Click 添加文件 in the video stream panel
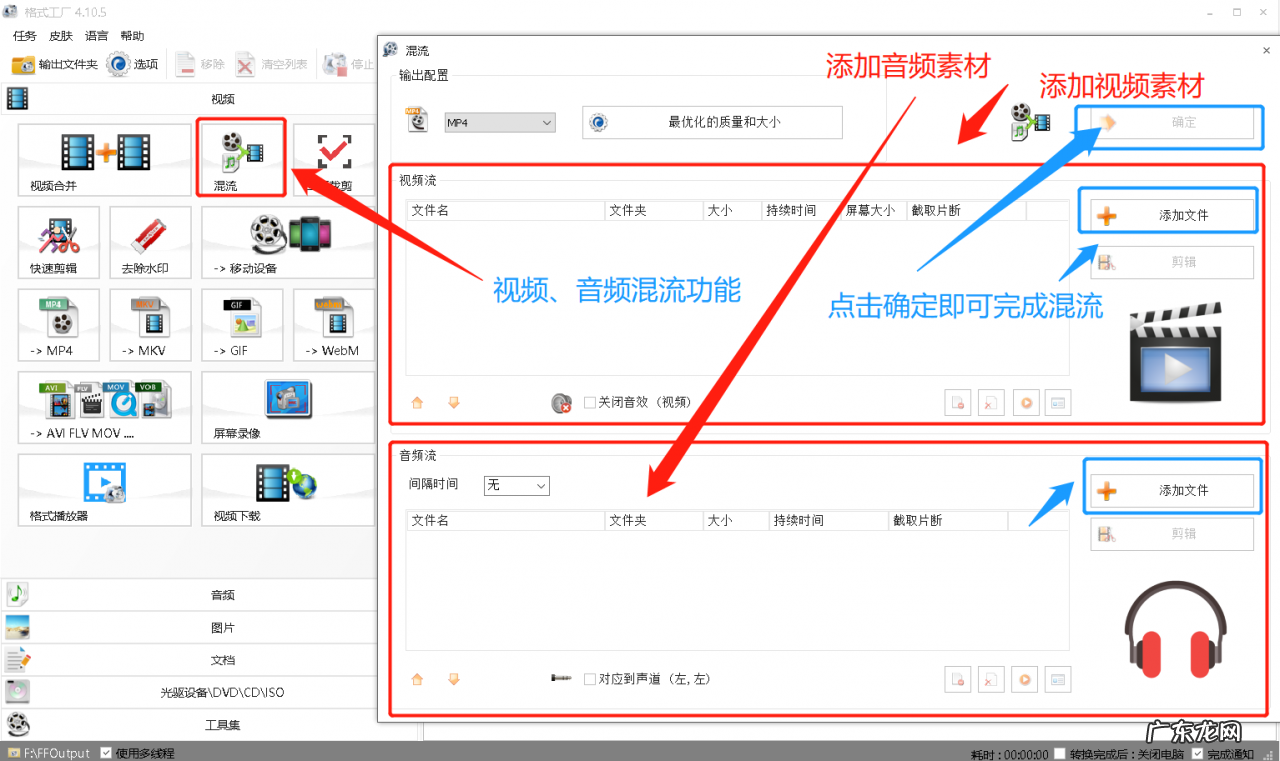 (x=1167, y=212)
